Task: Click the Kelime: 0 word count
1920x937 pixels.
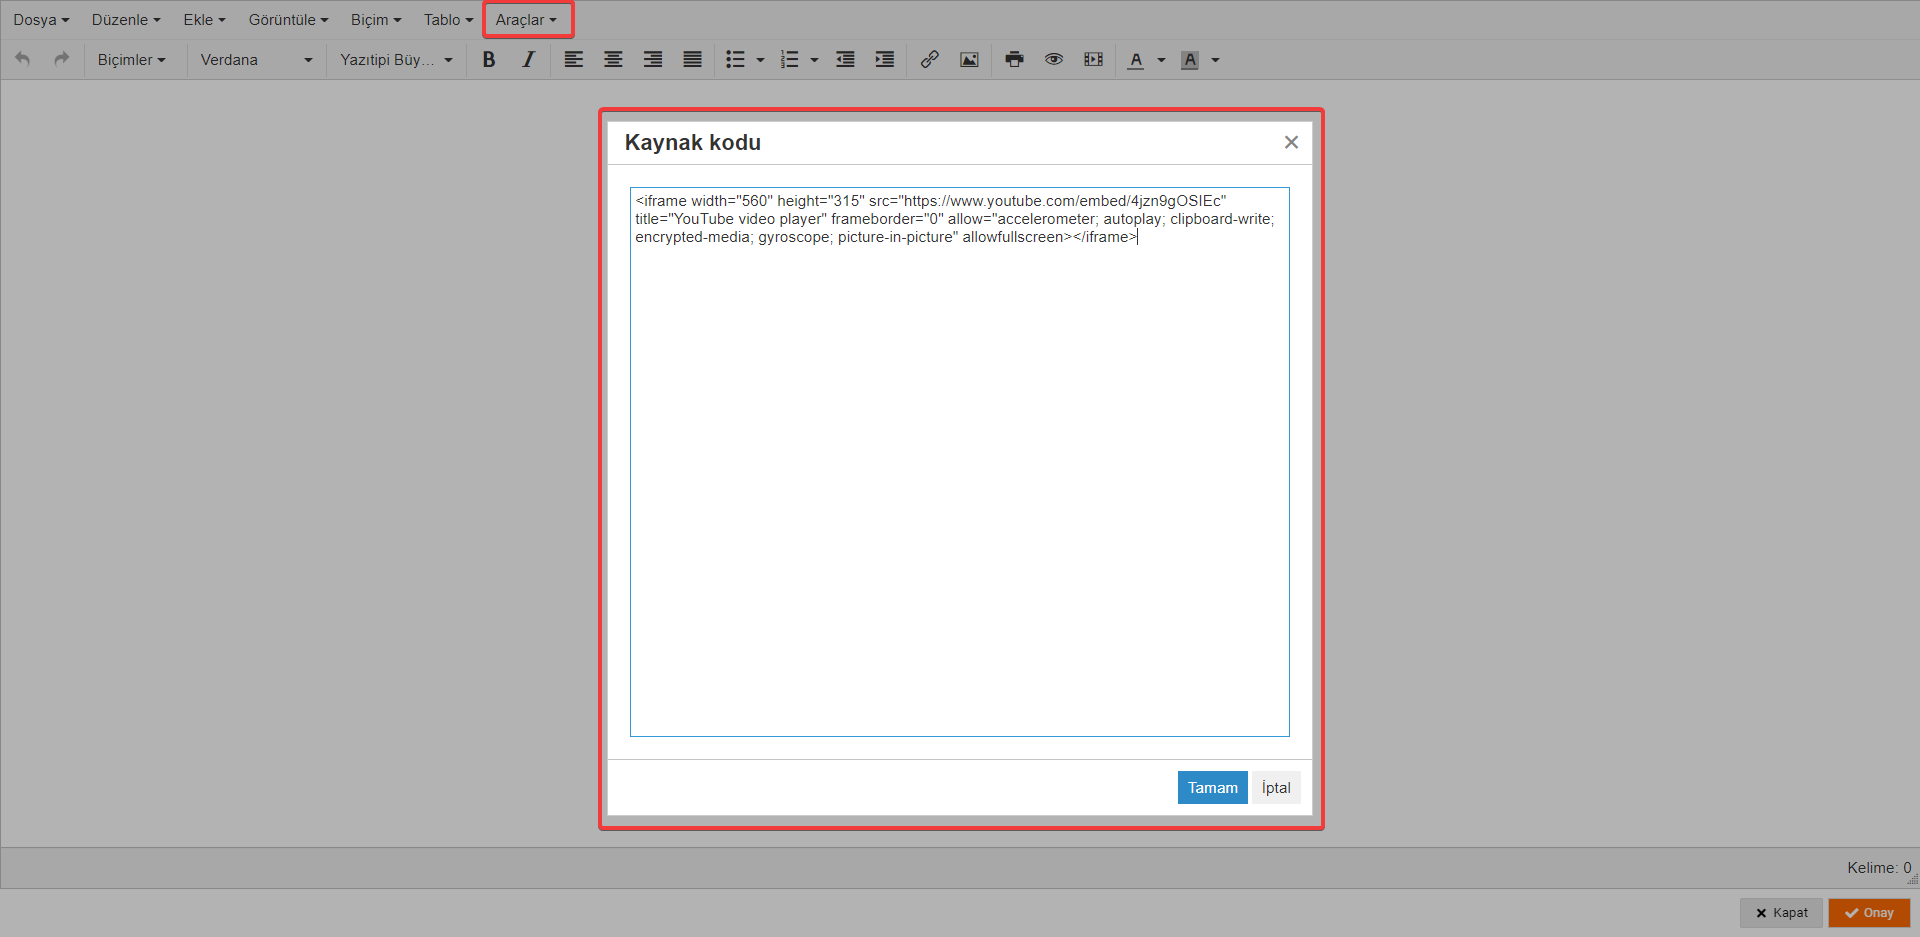Action: 1879,868
